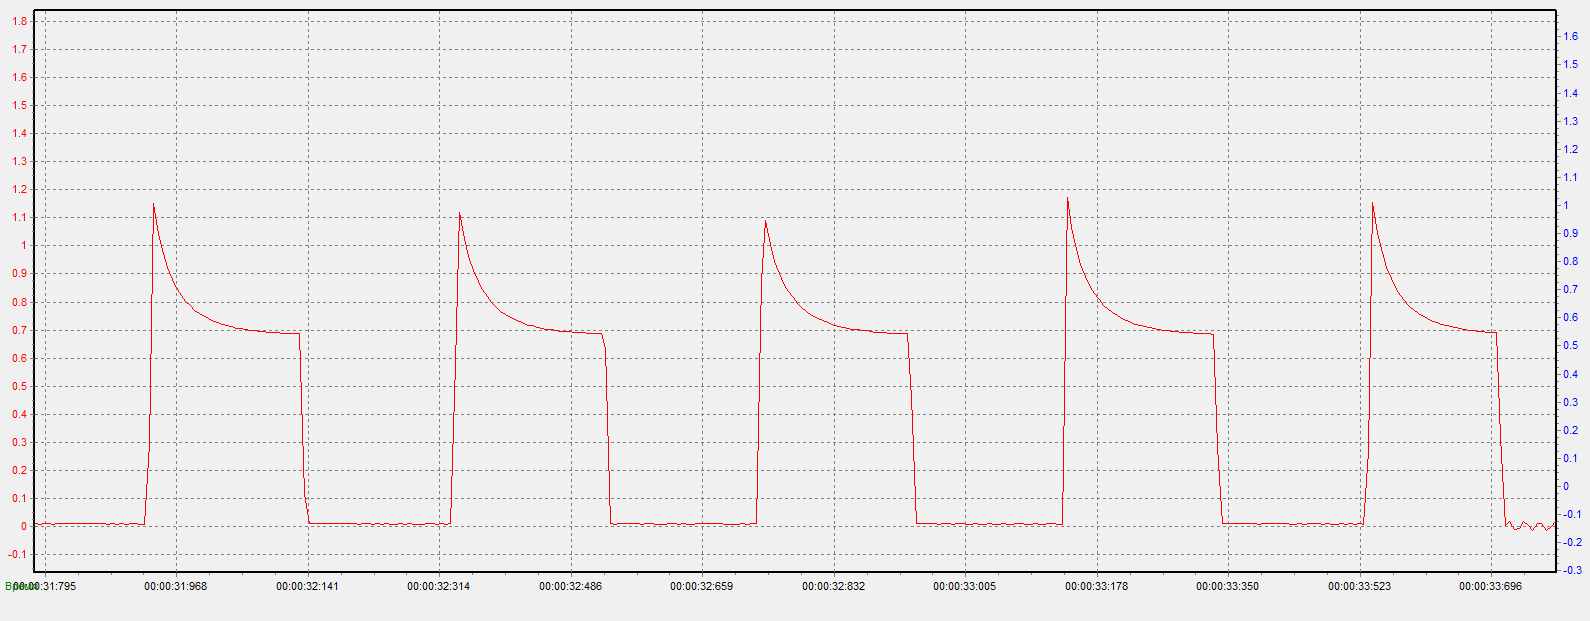The image size is (1590, 621).
Task: Click the noisy ripple at the trace end
Action: (x=1530, y=525)
